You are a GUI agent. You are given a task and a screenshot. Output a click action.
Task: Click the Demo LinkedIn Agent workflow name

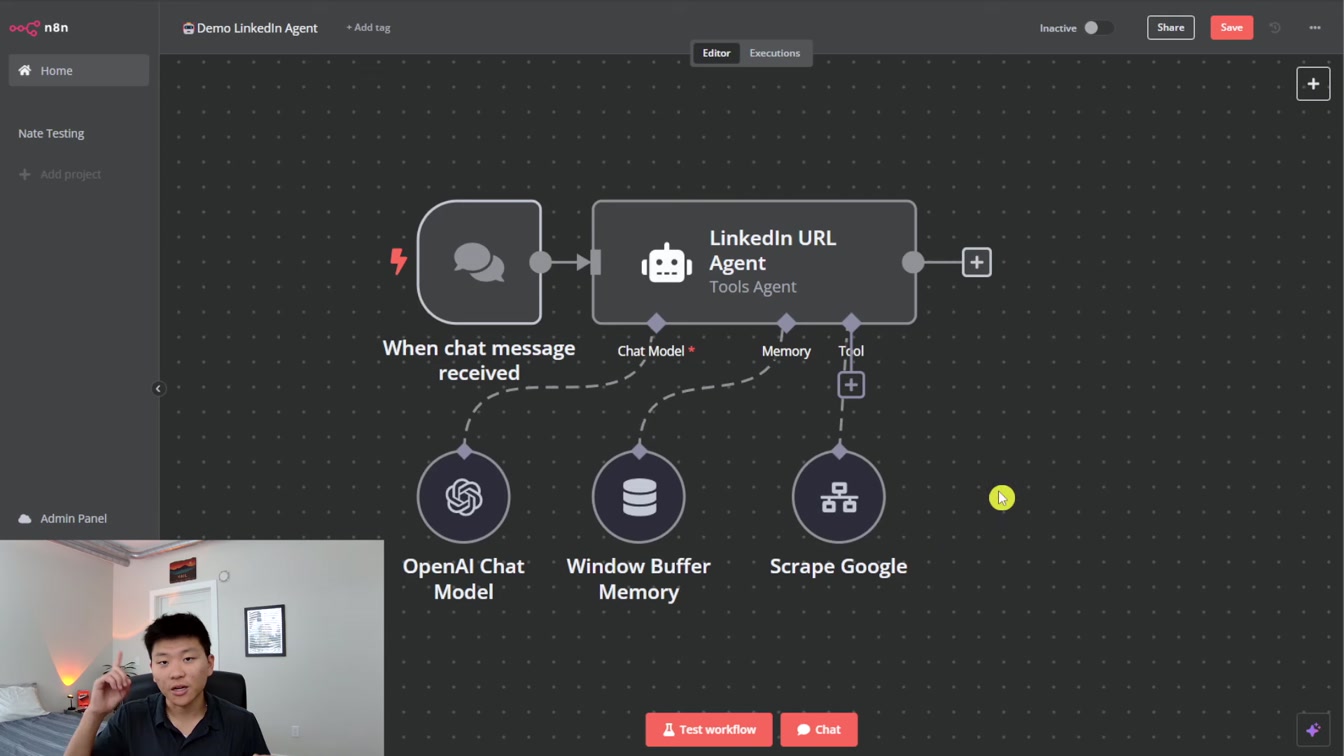pyautogui.click(x=257, y=28)
